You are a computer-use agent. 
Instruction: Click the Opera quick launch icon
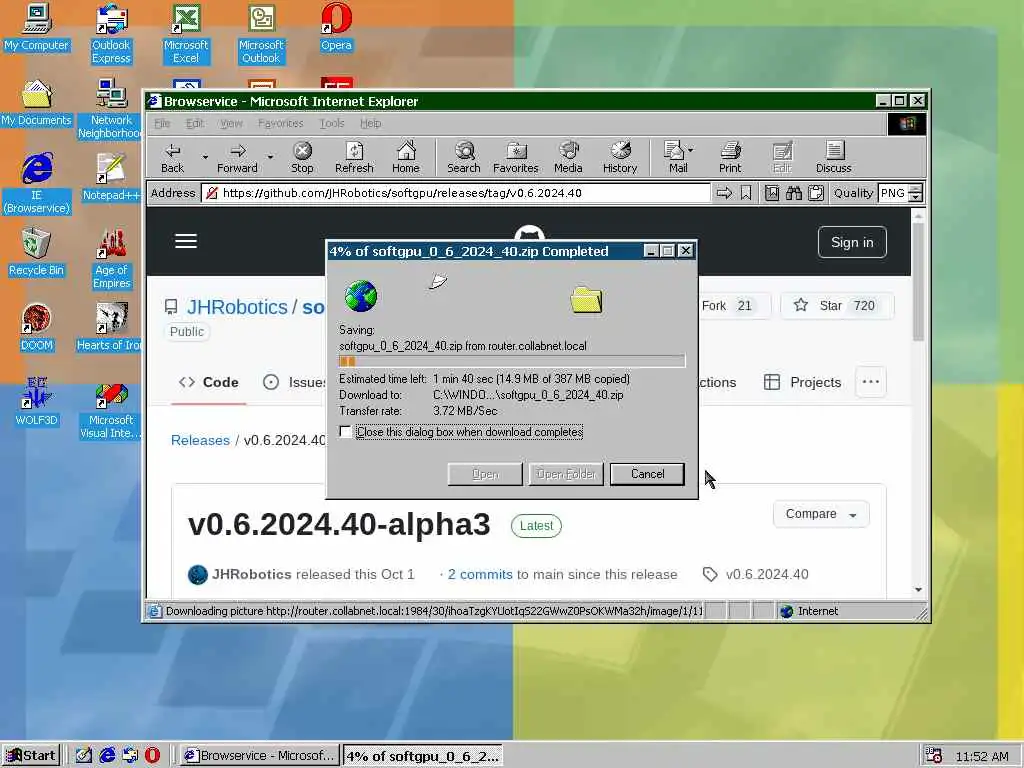pyautogui.click(x=152, y=756)
